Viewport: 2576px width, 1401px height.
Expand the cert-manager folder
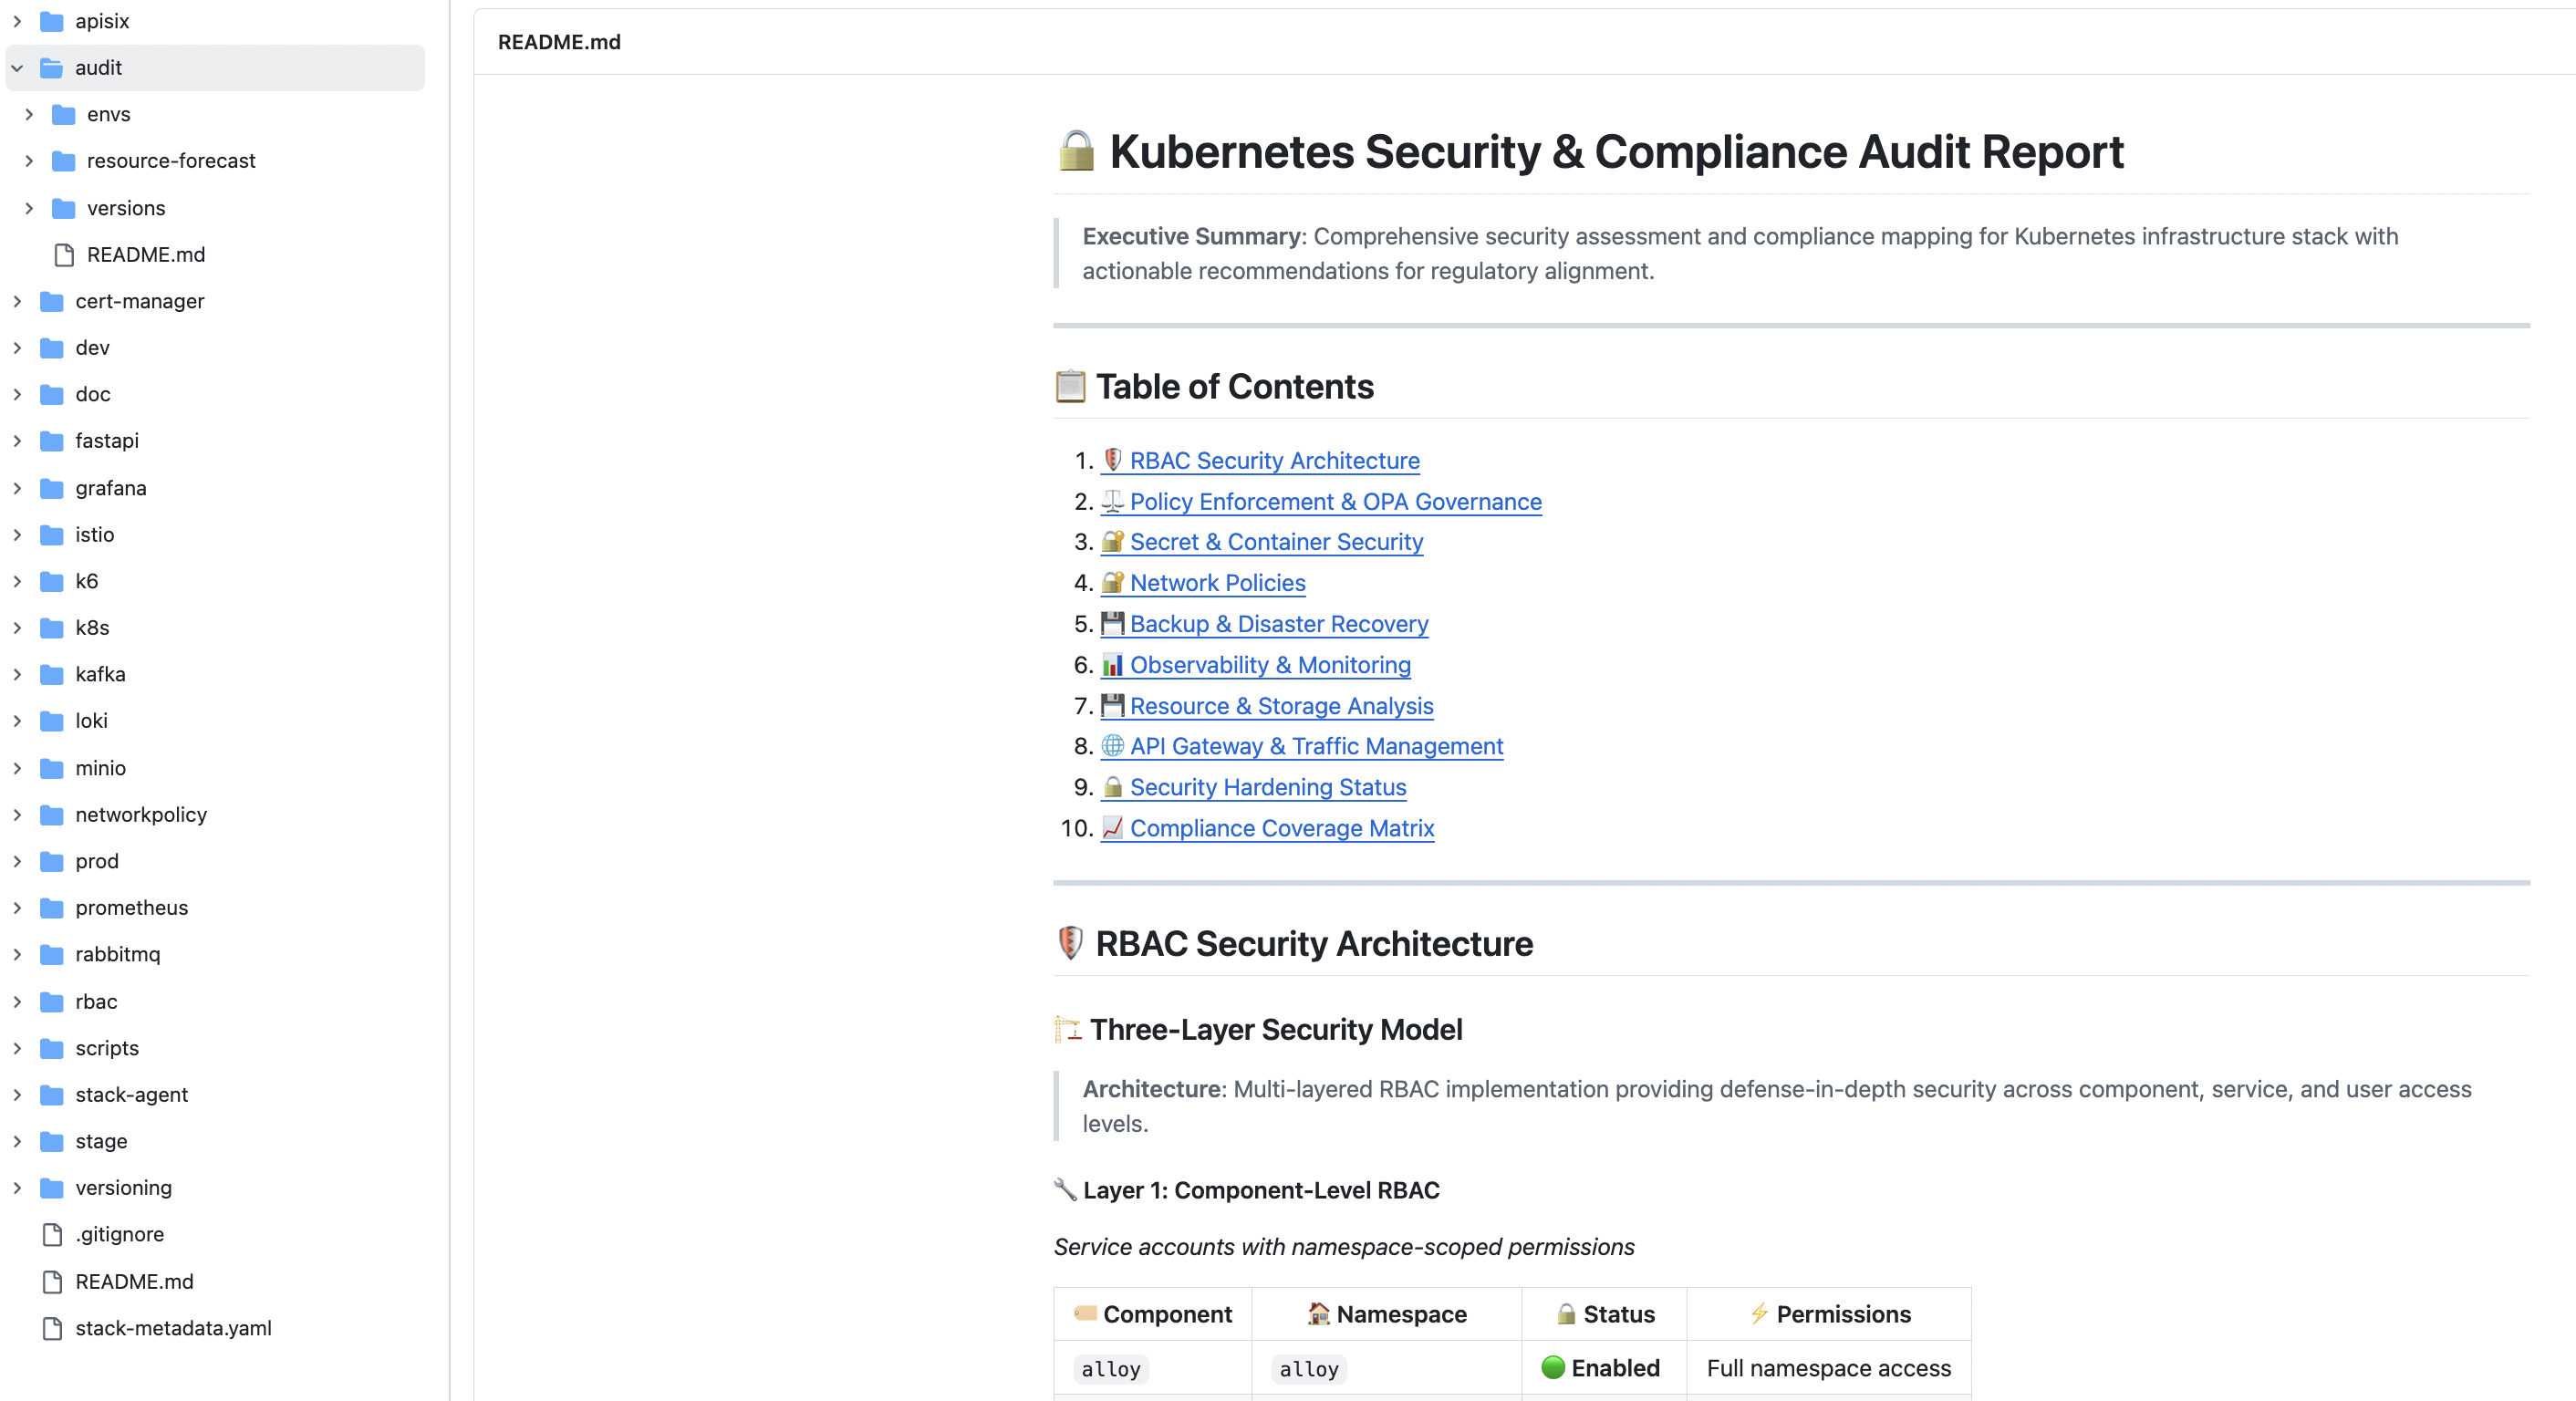(16, 301)
